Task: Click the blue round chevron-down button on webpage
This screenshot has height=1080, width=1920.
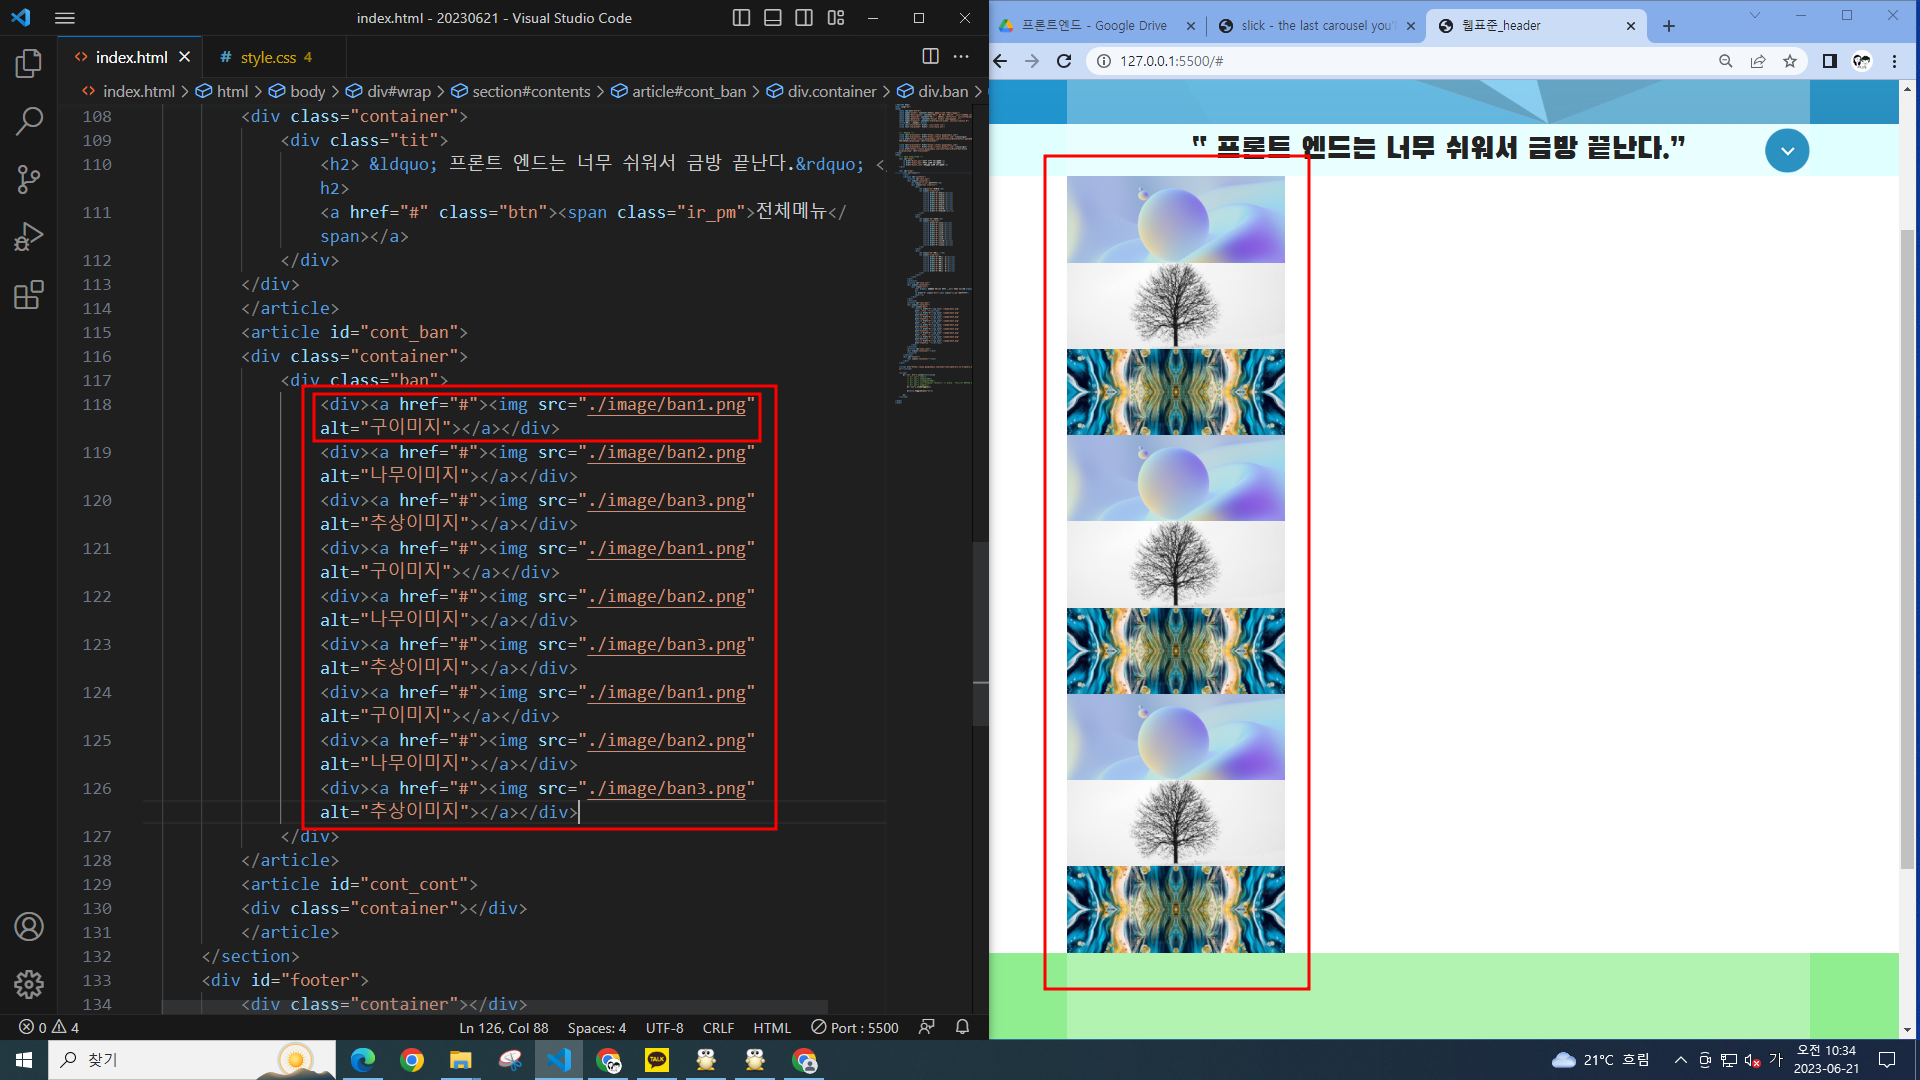Action: pos(1786,151)
